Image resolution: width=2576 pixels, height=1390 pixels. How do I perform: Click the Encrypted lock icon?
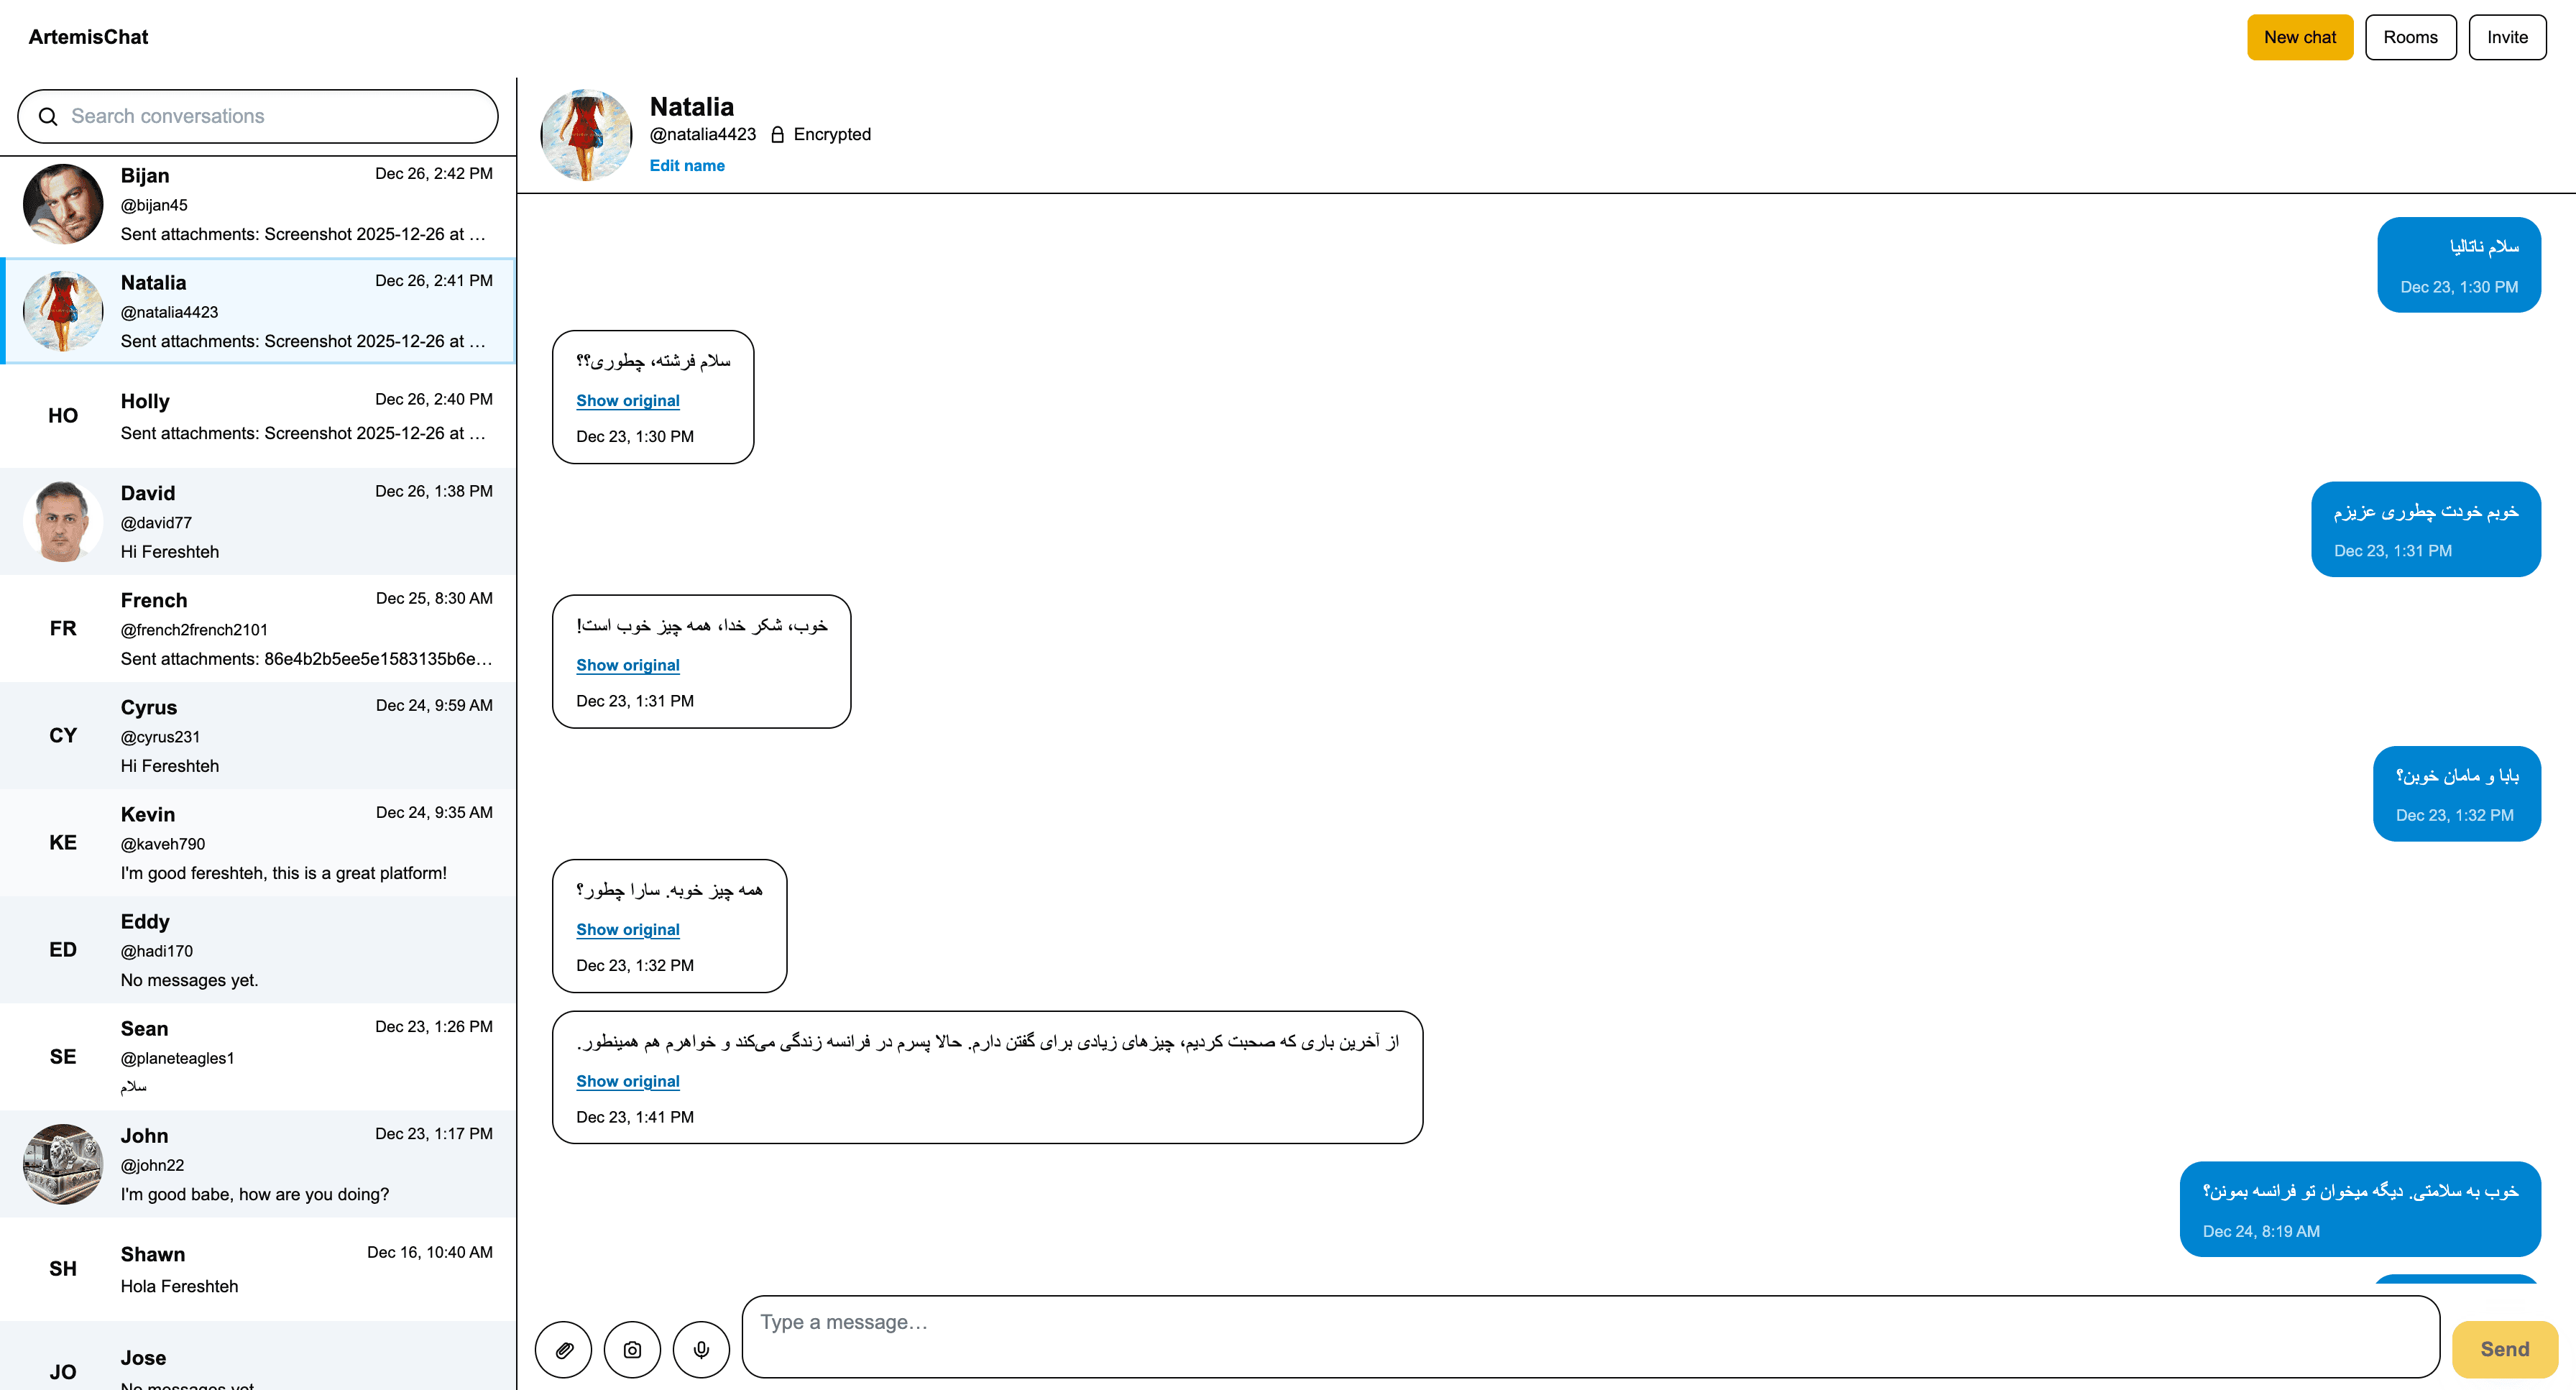[777, 134]
